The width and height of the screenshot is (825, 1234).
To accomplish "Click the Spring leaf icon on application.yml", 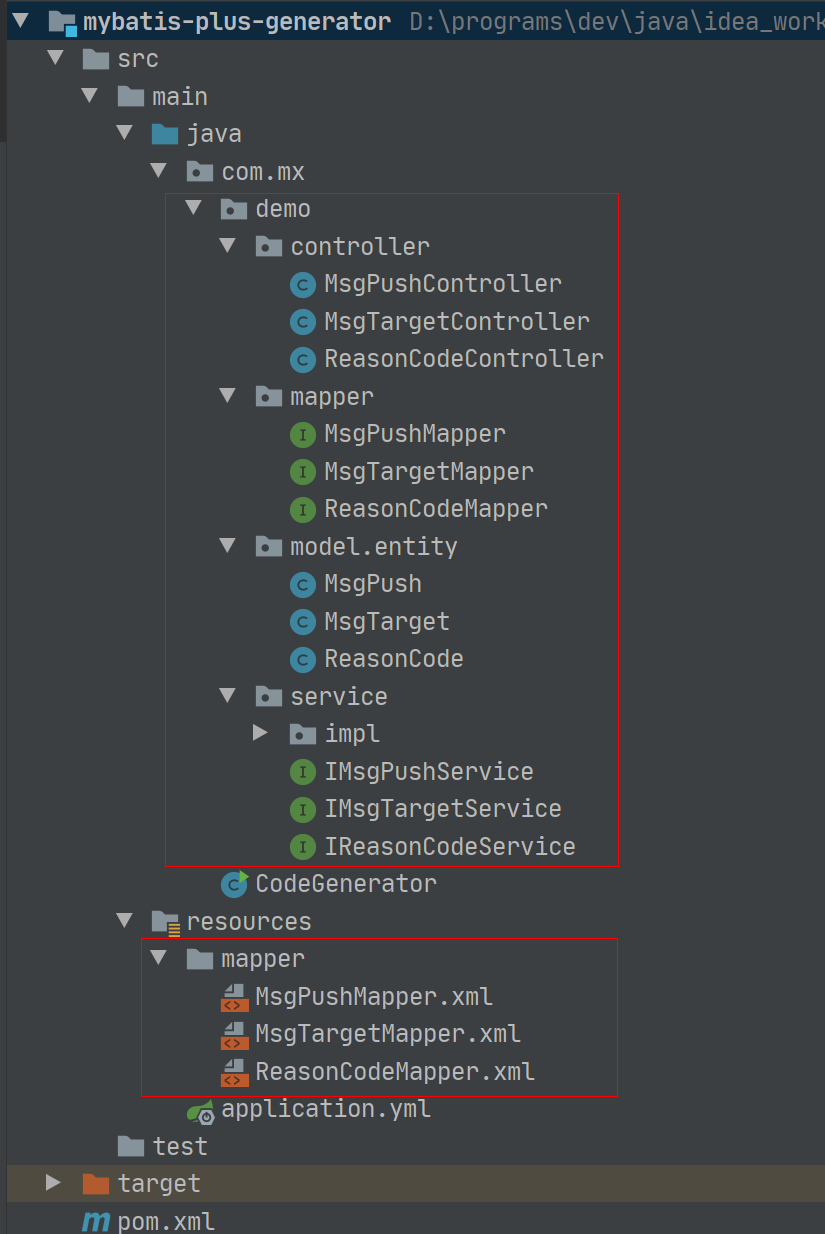I will pos(200,1110).
